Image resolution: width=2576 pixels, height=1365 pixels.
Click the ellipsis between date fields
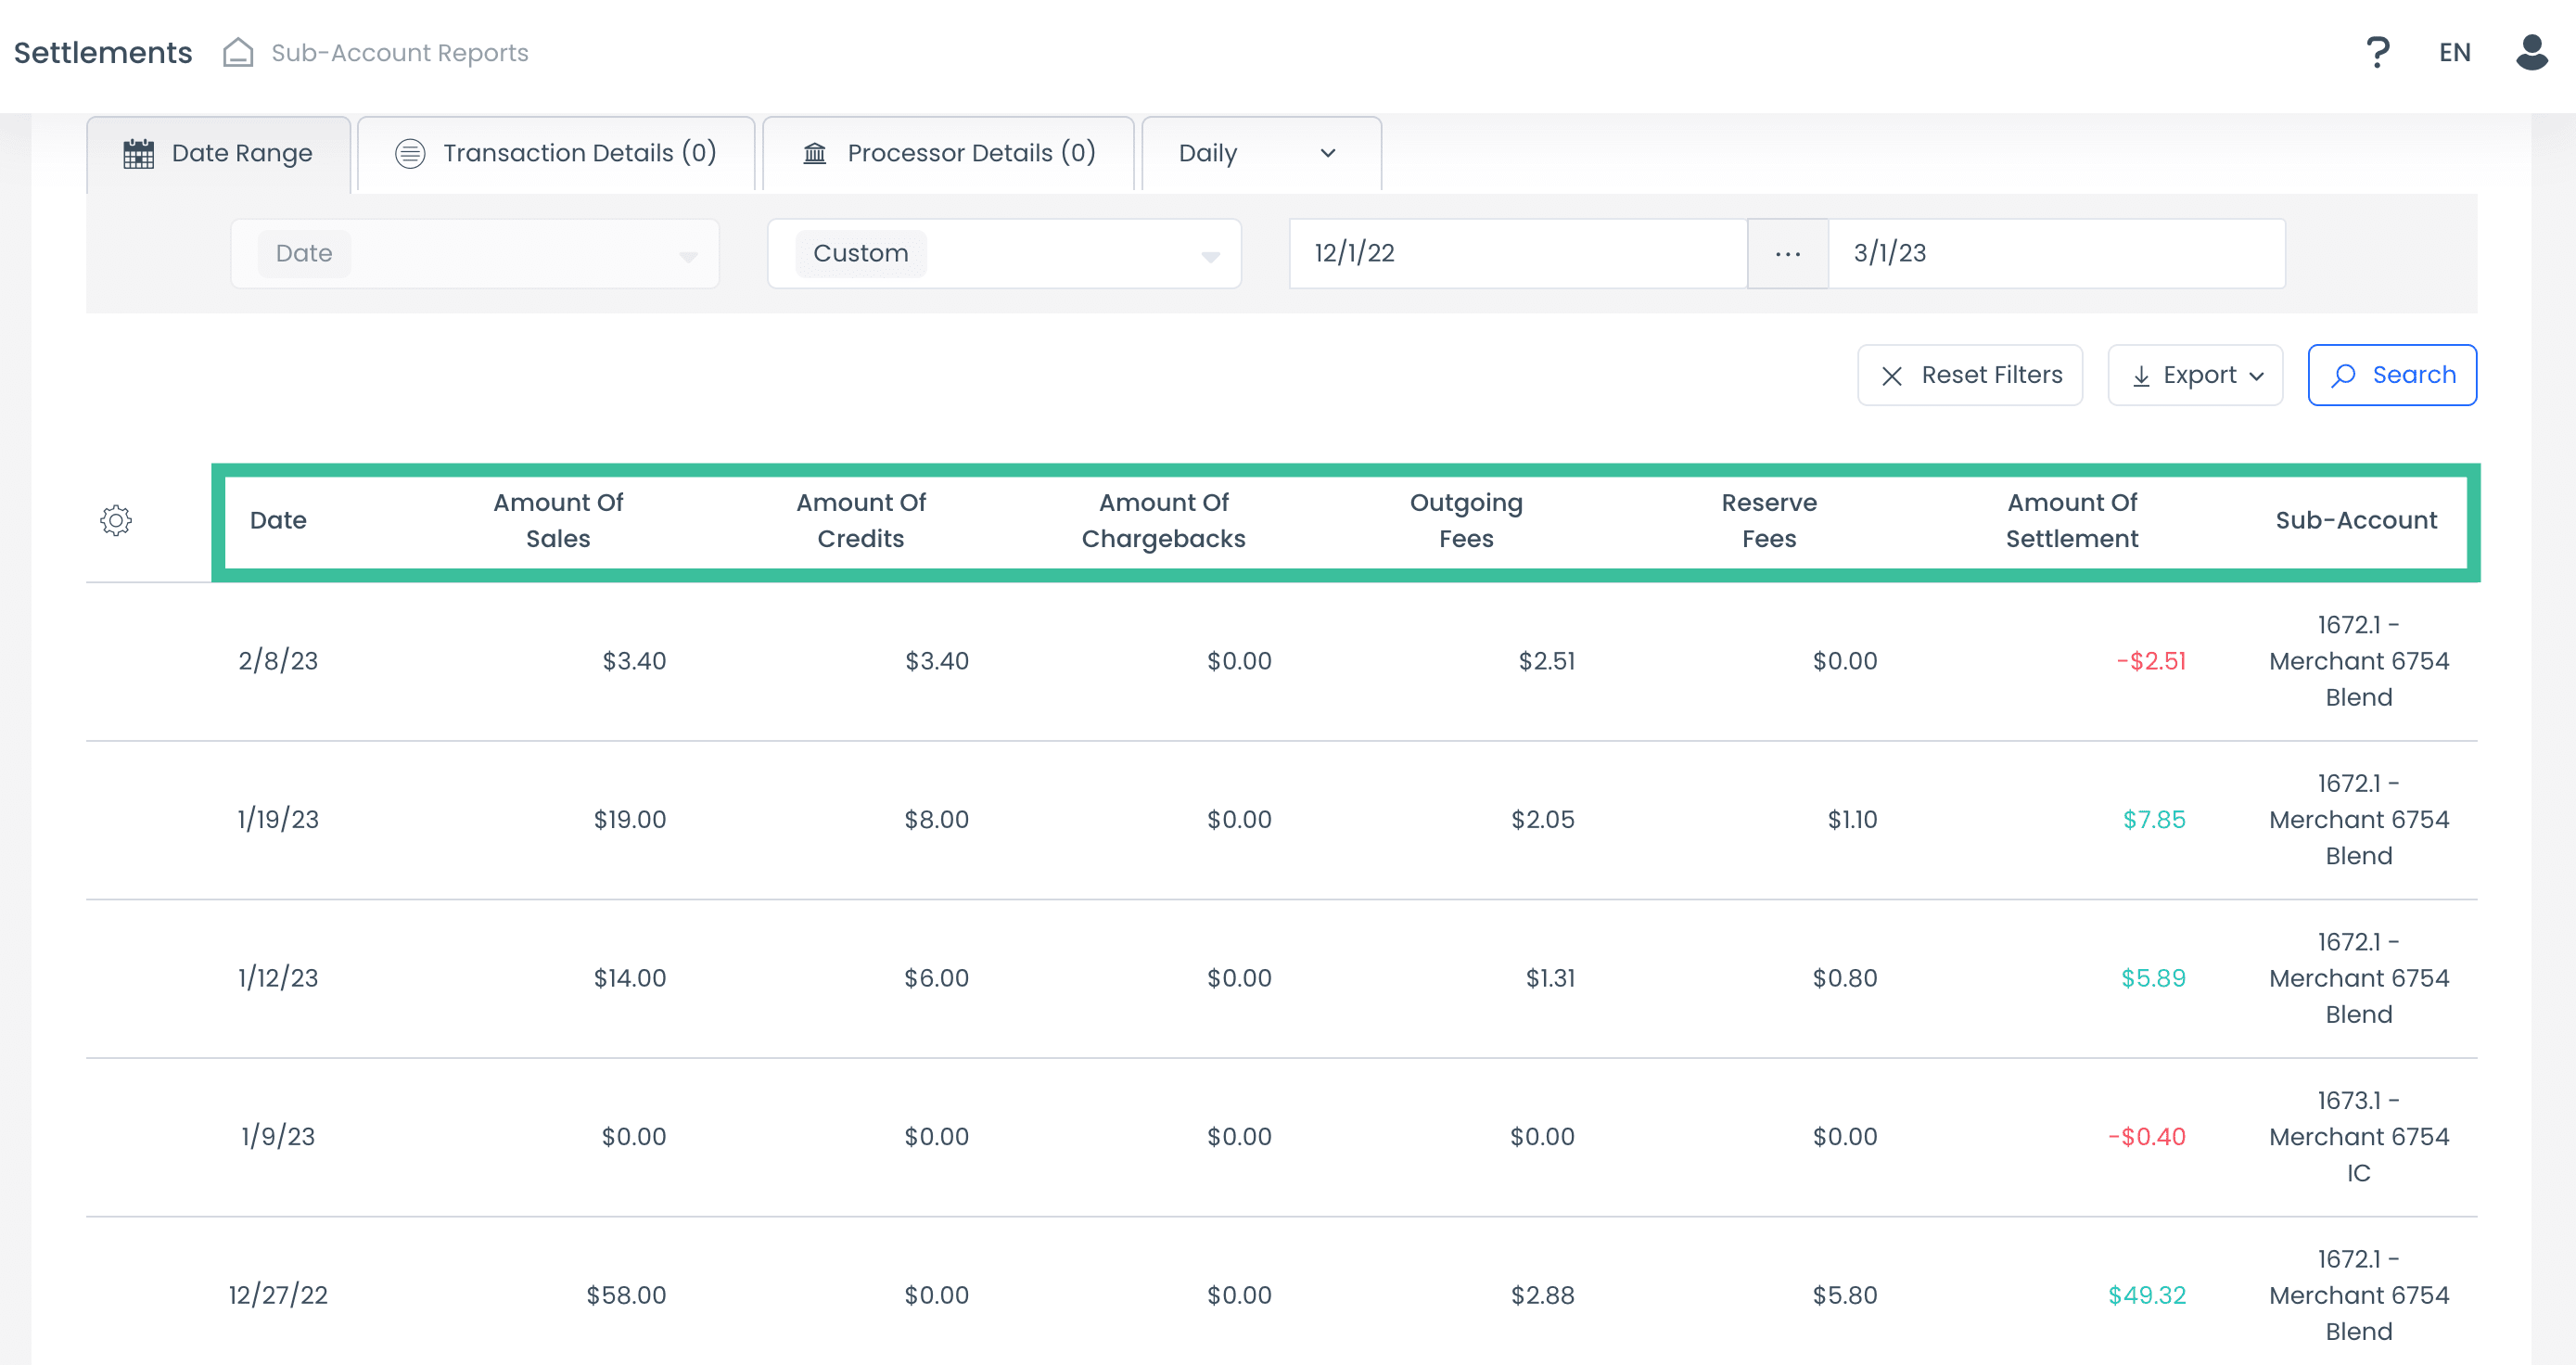click(x=1787, y=254)
